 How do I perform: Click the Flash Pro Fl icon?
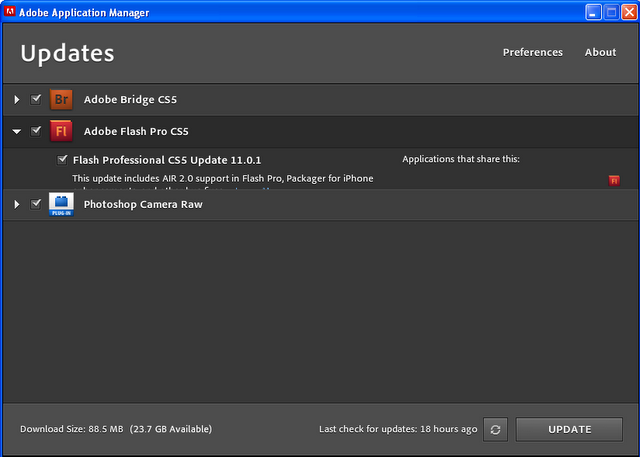(61, 131)
